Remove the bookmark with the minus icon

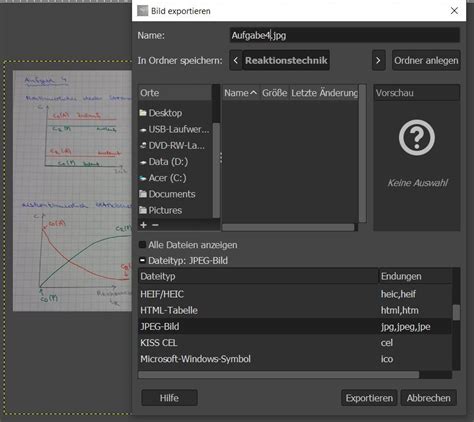coord(155,225)
